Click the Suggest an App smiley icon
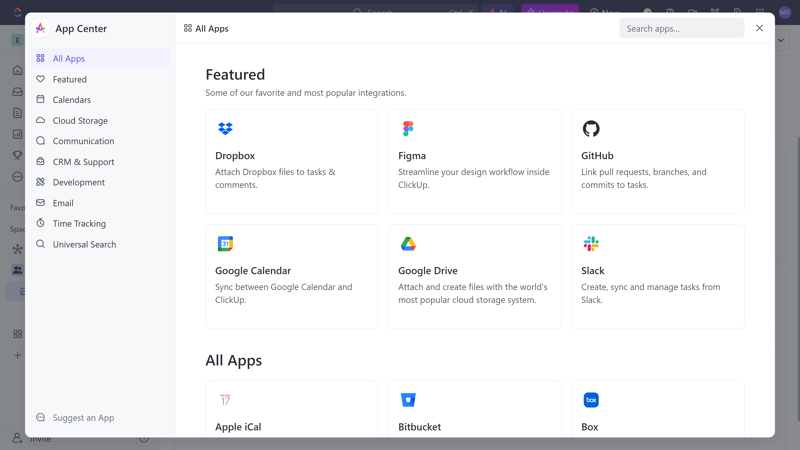The image size is (800, 450). 40,417
